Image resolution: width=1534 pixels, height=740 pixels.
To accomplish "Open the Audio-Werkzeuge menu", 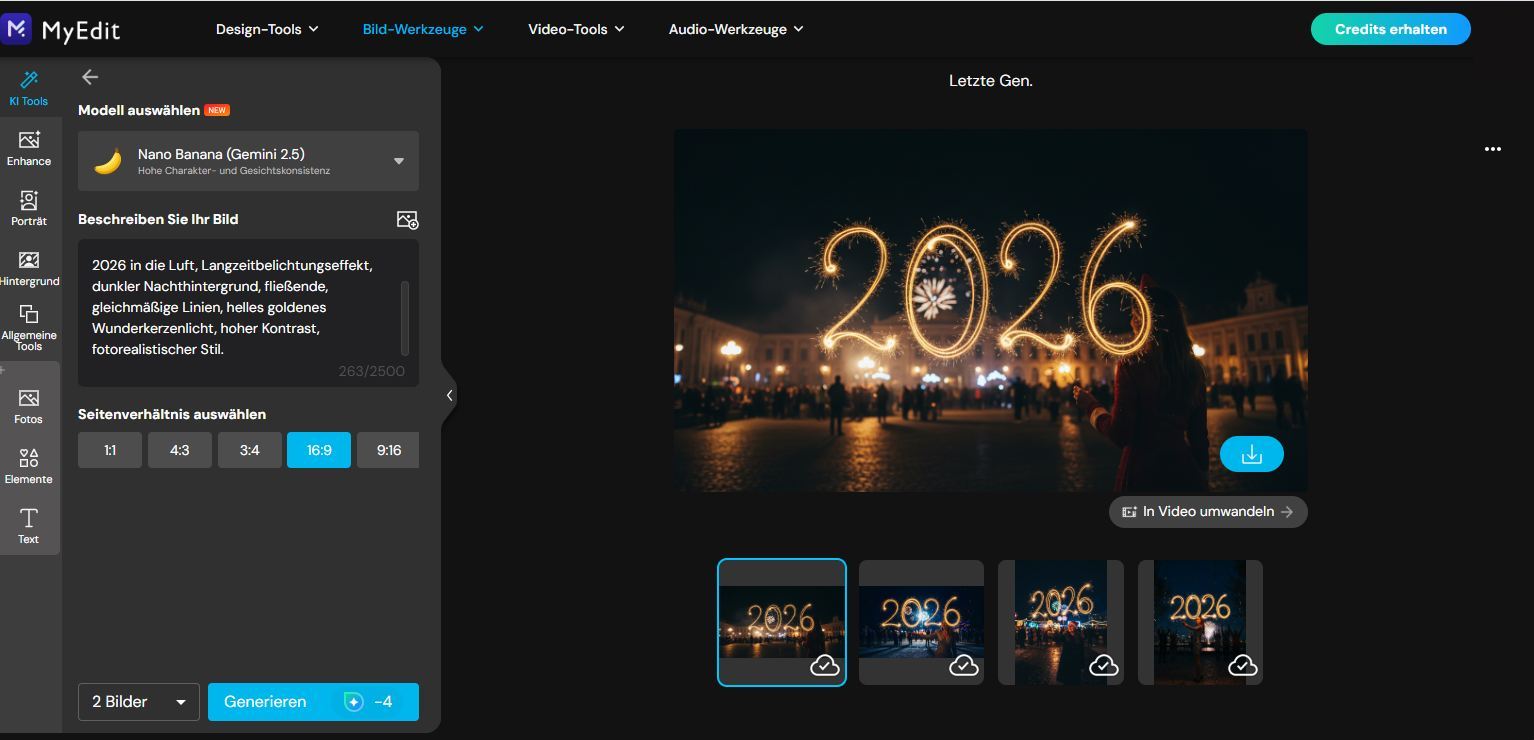I will click(x=736, y=28).
